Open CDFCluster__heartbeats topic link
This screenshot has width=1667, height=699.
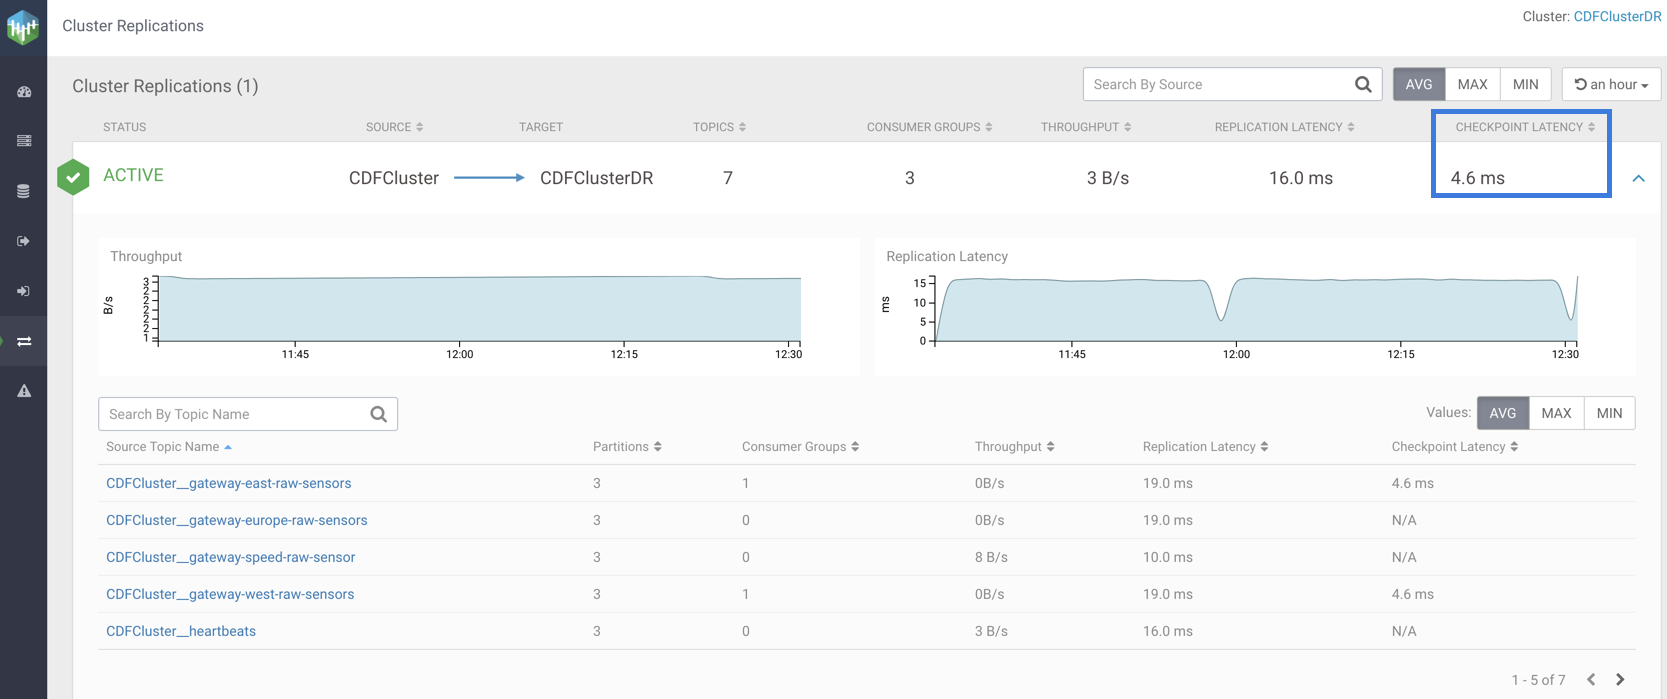(181, 631)
